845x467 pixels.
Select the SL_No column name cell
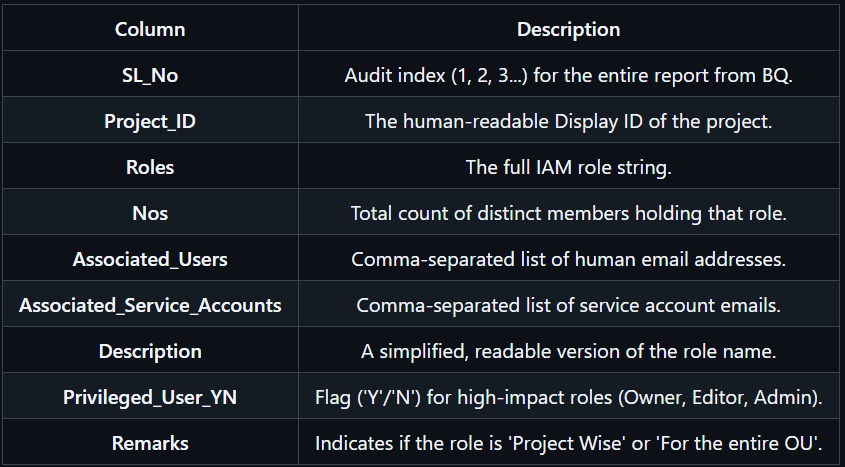click(x=150, y=75)
